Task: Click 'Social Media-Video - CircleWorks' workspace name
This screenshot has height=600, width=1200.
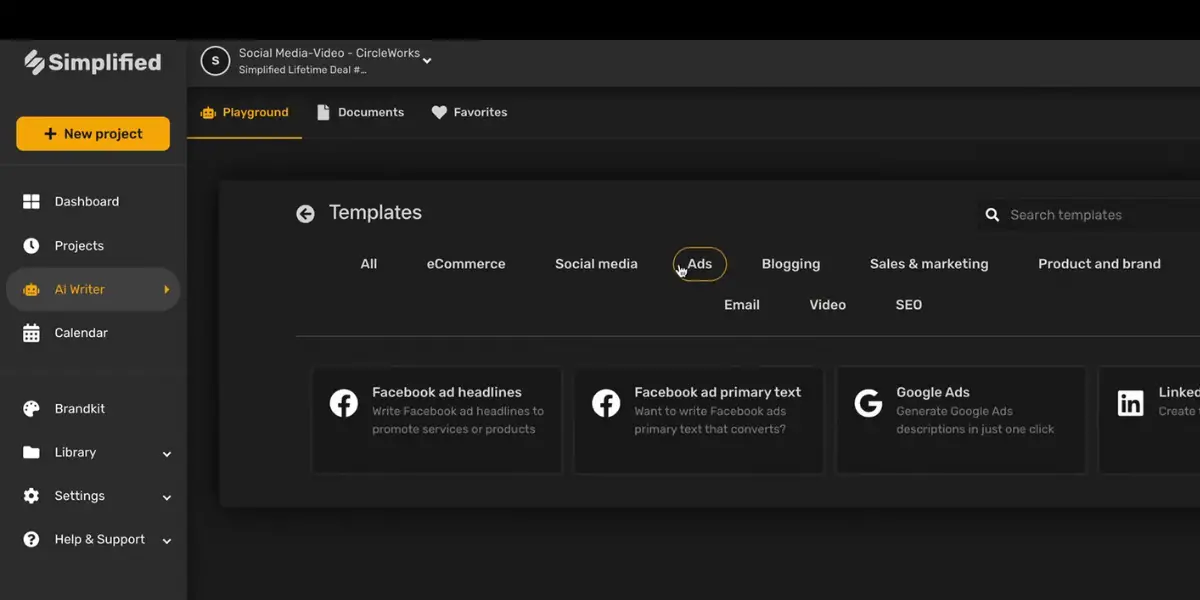Action: (x=329, y=54)
